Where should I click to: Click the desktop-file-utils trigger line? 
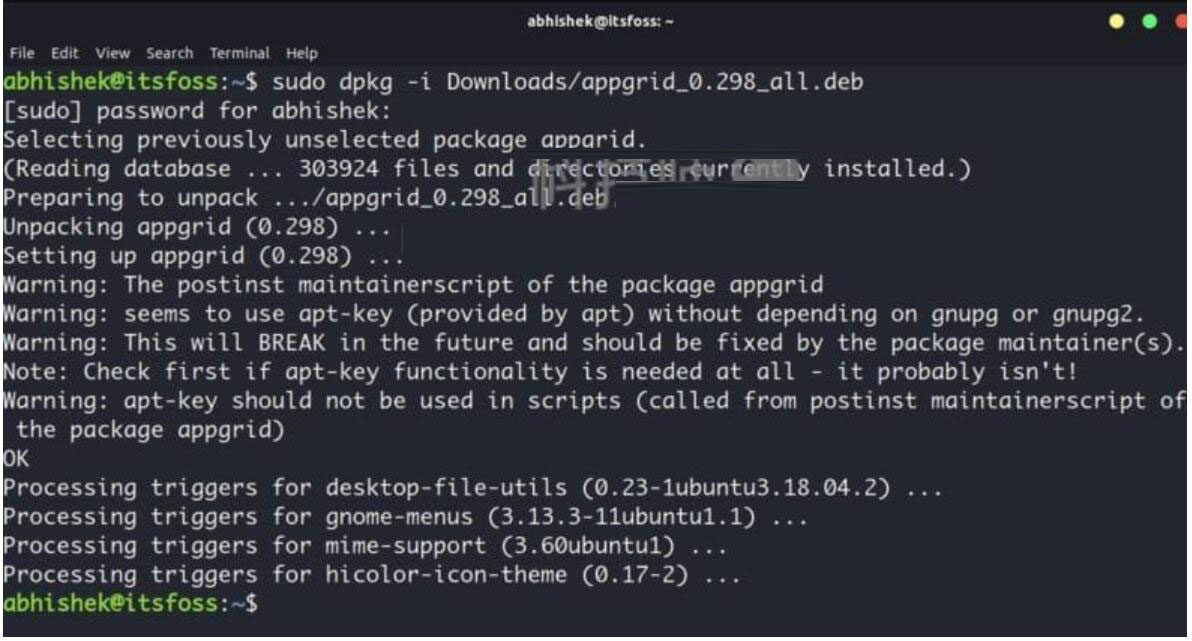[x=472, y=487]
